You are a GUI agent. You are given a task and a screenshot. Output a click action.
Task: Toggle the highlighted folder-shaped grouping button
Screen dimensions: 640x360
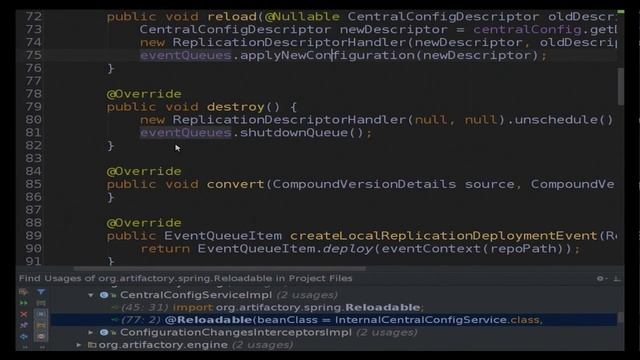(41, 326)
